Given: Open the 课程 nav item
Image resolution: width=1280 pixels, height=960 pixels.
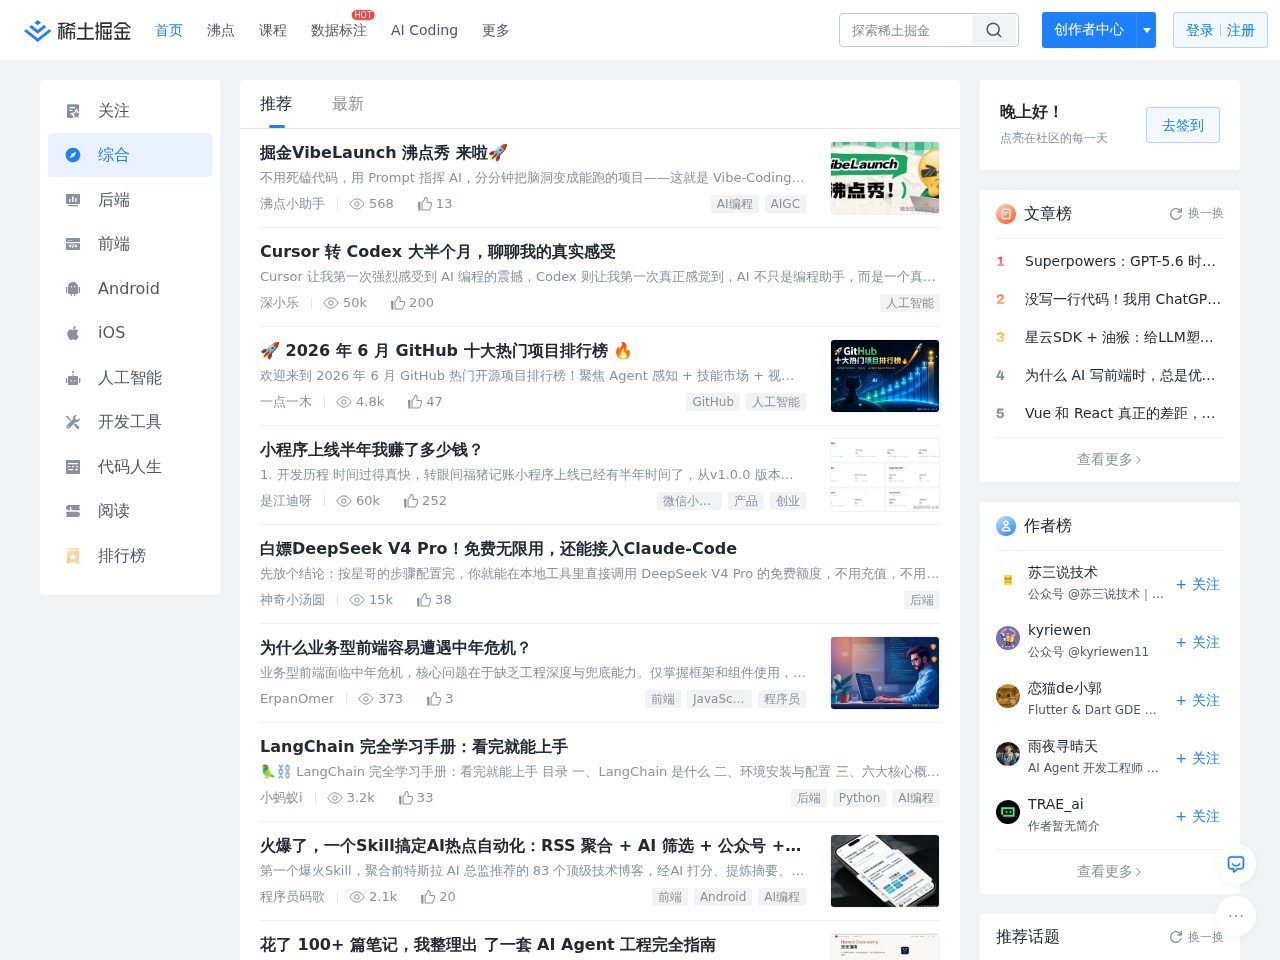Looking at the screenshot, I should click(x=273, y=31).
